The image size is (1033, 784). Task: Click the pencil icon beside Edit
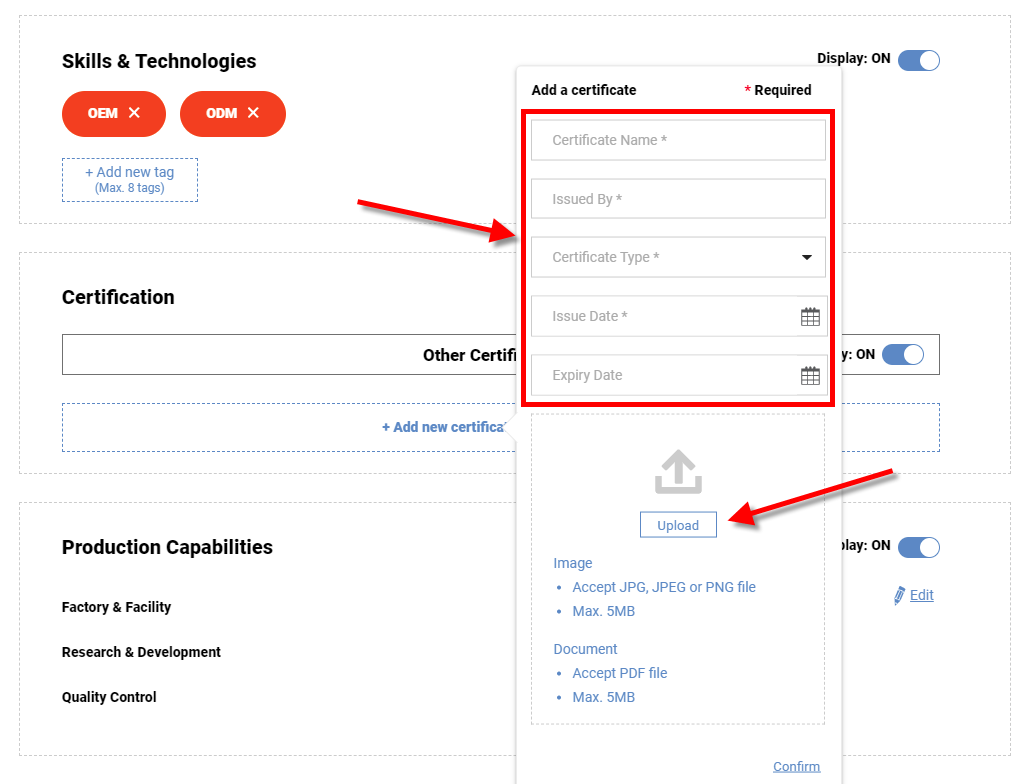pos(899,596)
